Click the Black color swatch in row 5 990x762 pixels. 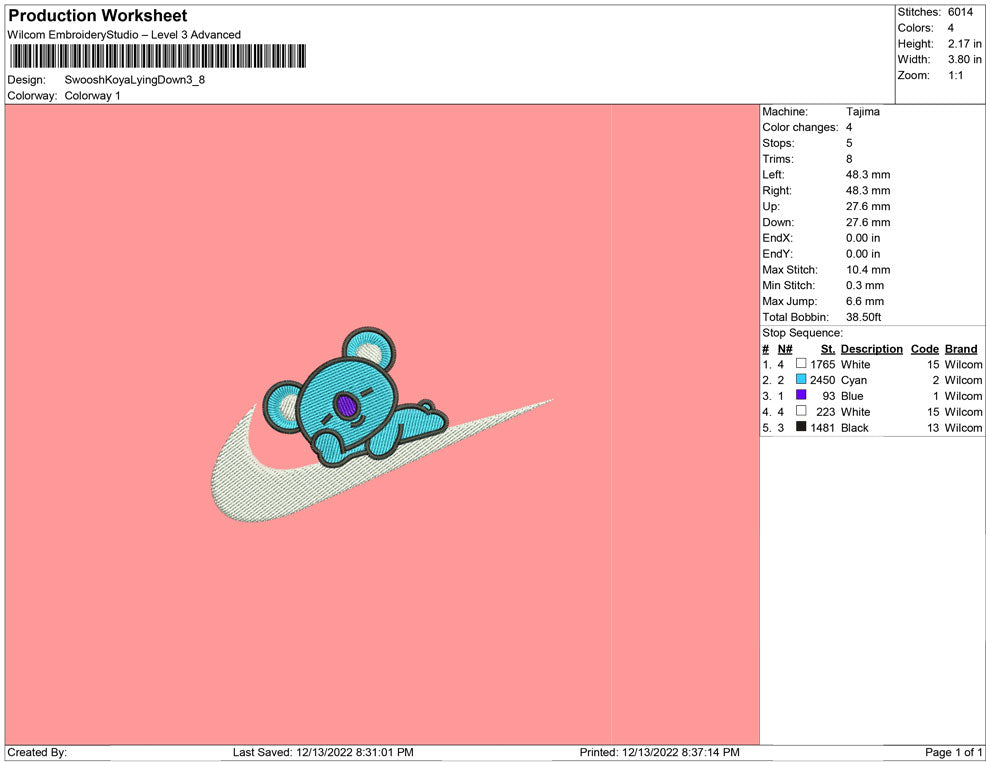tap(801, 427)
